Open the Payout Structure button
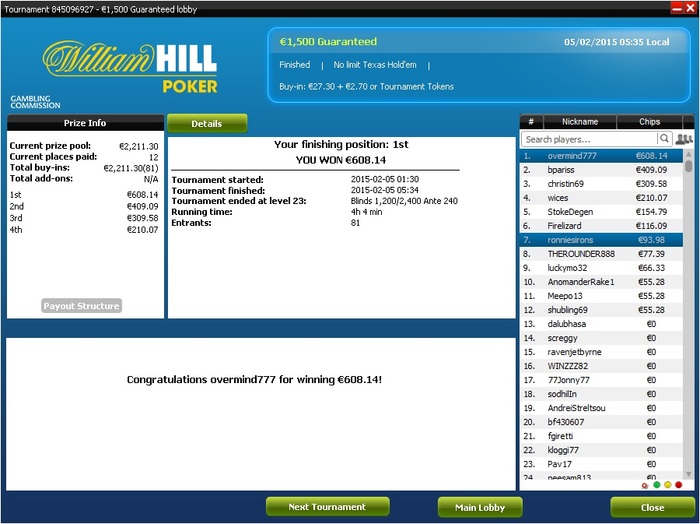 (x=81, y=306)
